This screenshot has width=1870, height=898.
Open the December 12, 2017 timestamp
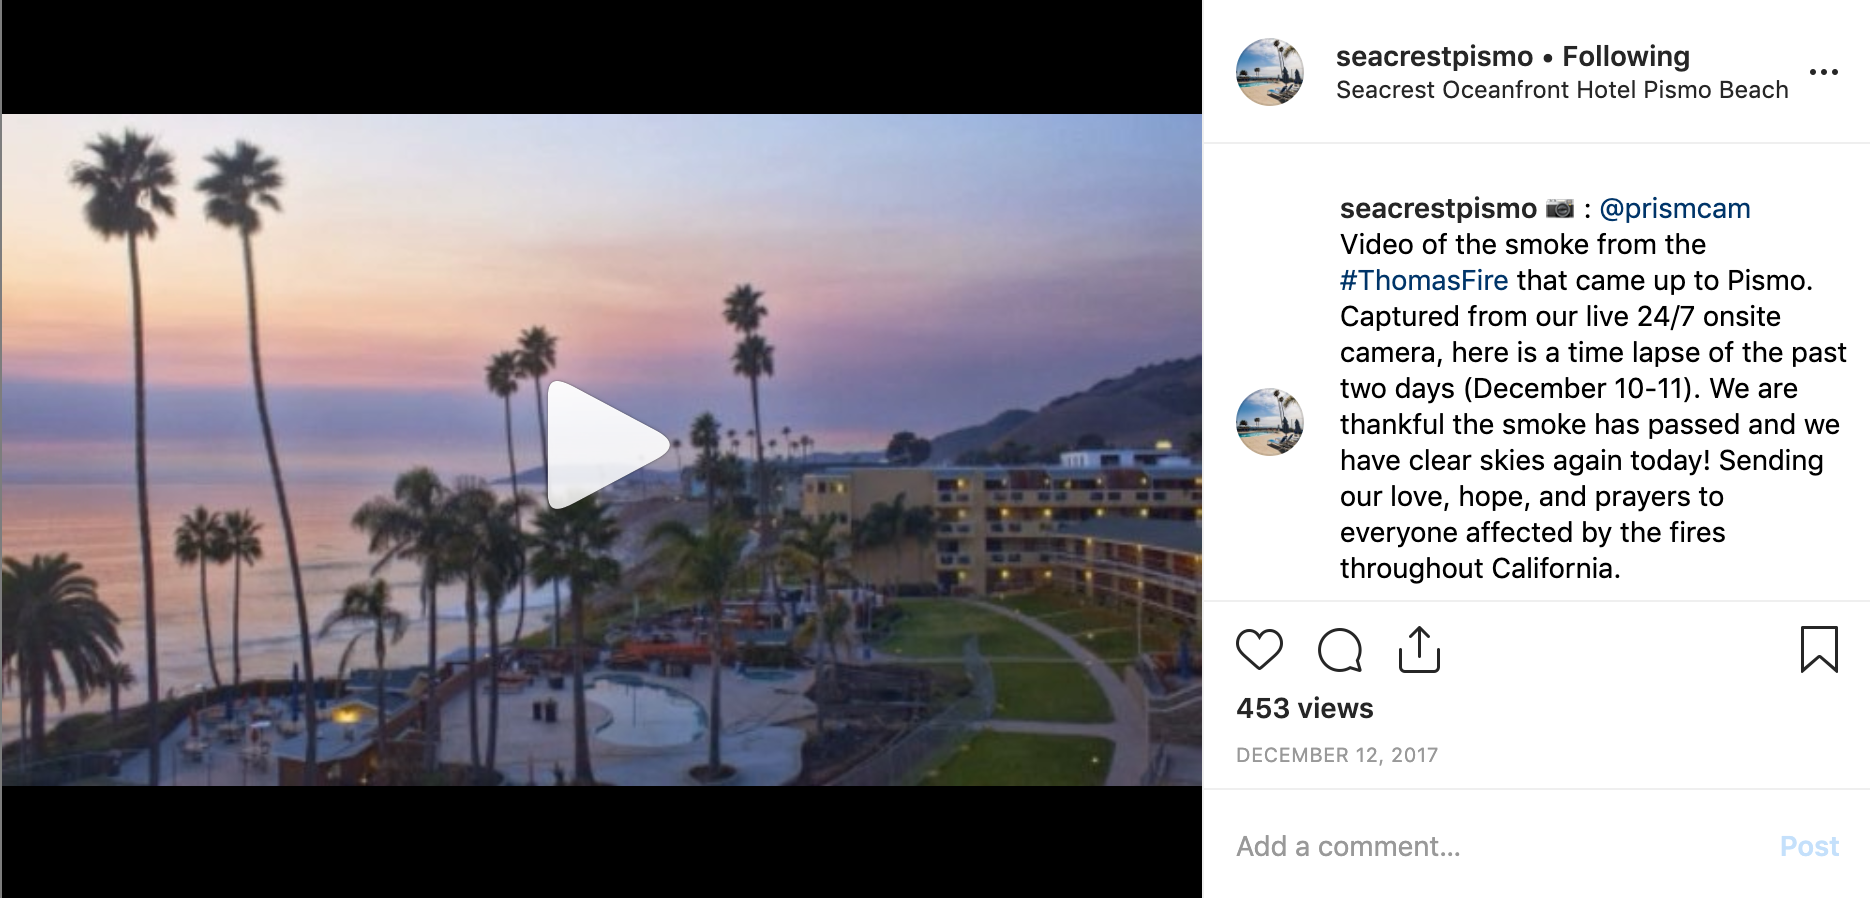click(1337, 756)
